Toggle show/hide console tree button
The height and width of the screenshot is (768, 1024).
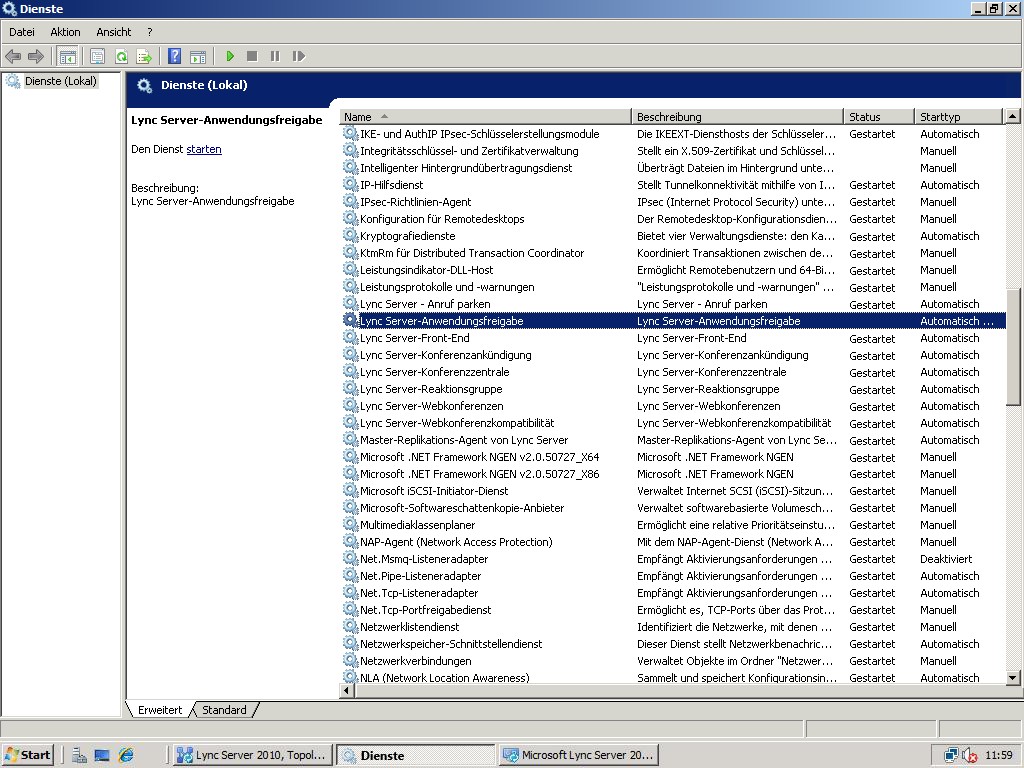[67, 56]
